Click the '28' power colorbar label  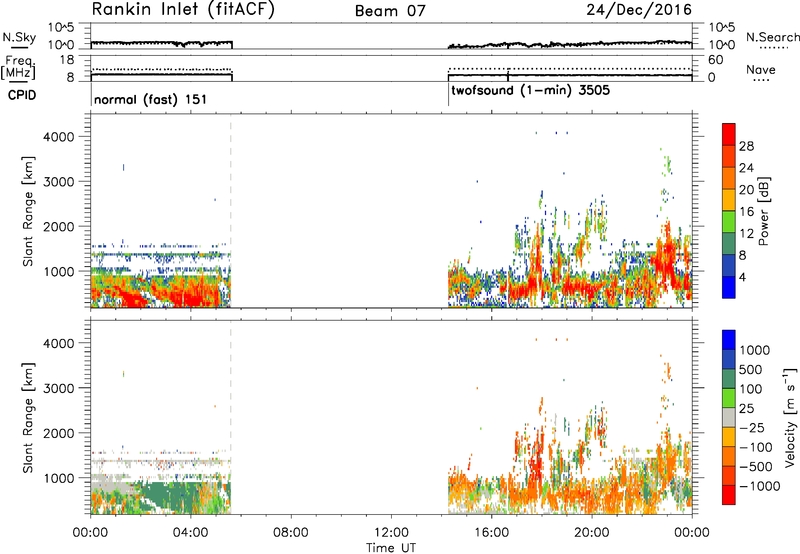pyautogui.click(x=746, y=146)
